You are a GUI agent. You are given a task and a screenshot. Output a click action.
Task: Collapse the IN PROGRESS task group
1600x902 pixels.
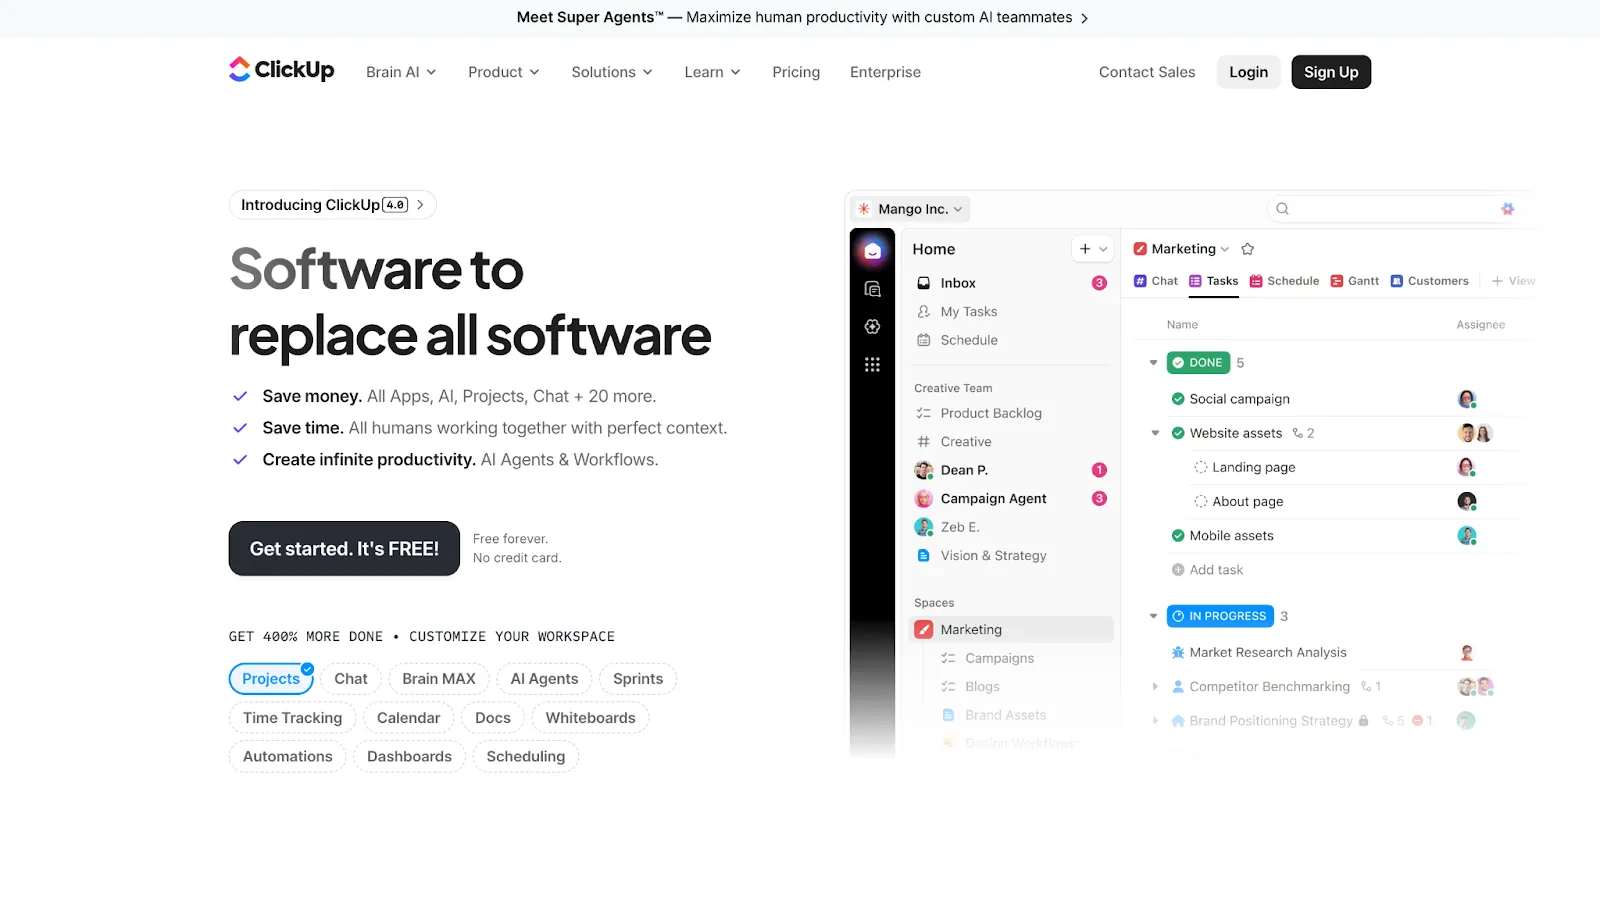point(1153,616)
